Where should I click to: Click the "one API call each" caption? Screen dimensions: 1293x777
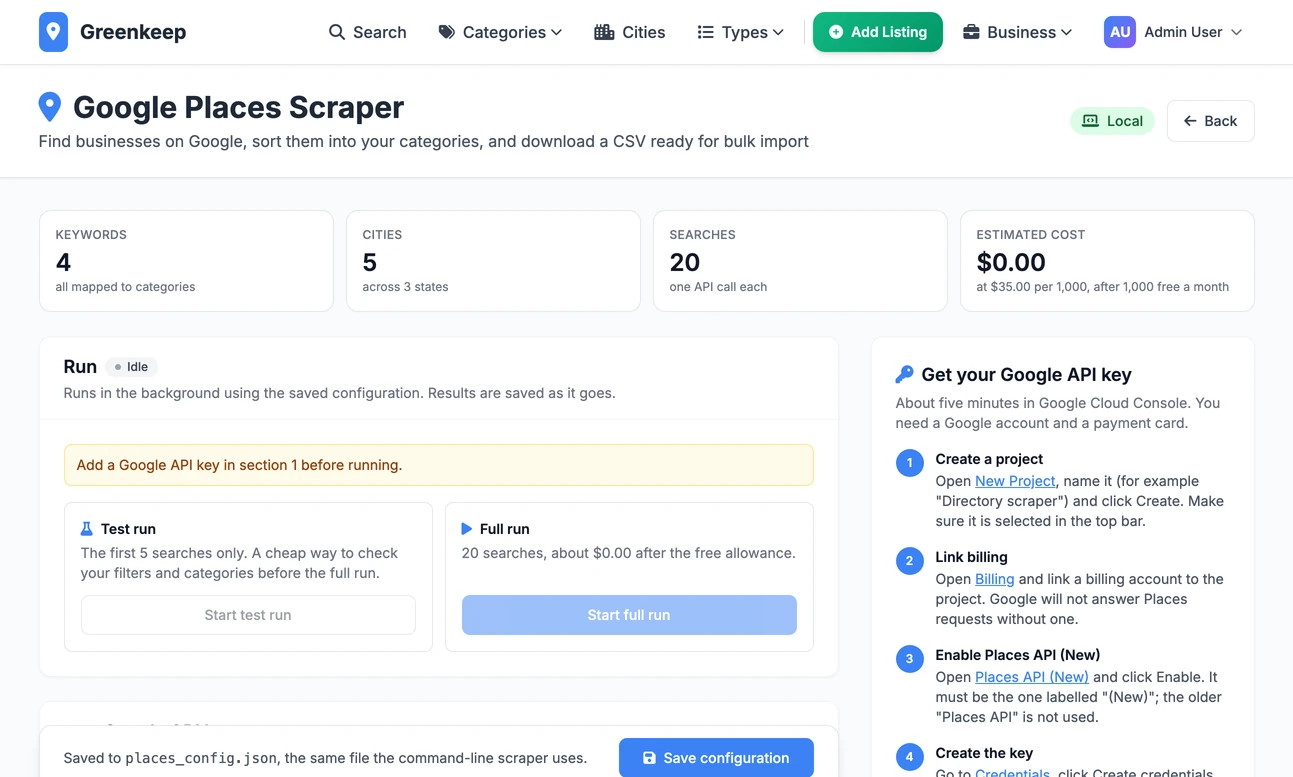coord(718,287)
